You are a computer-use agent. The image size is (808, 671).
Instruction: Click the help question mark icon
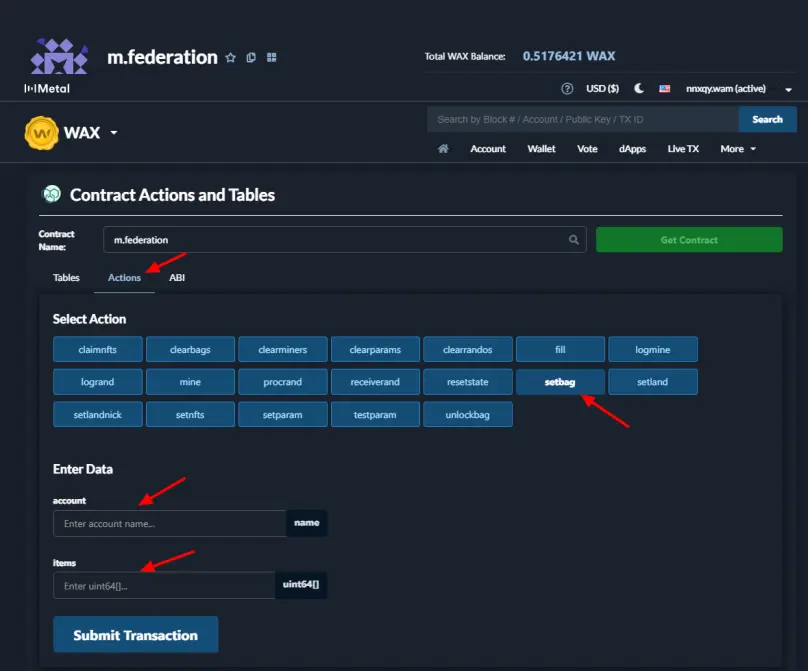567,89
